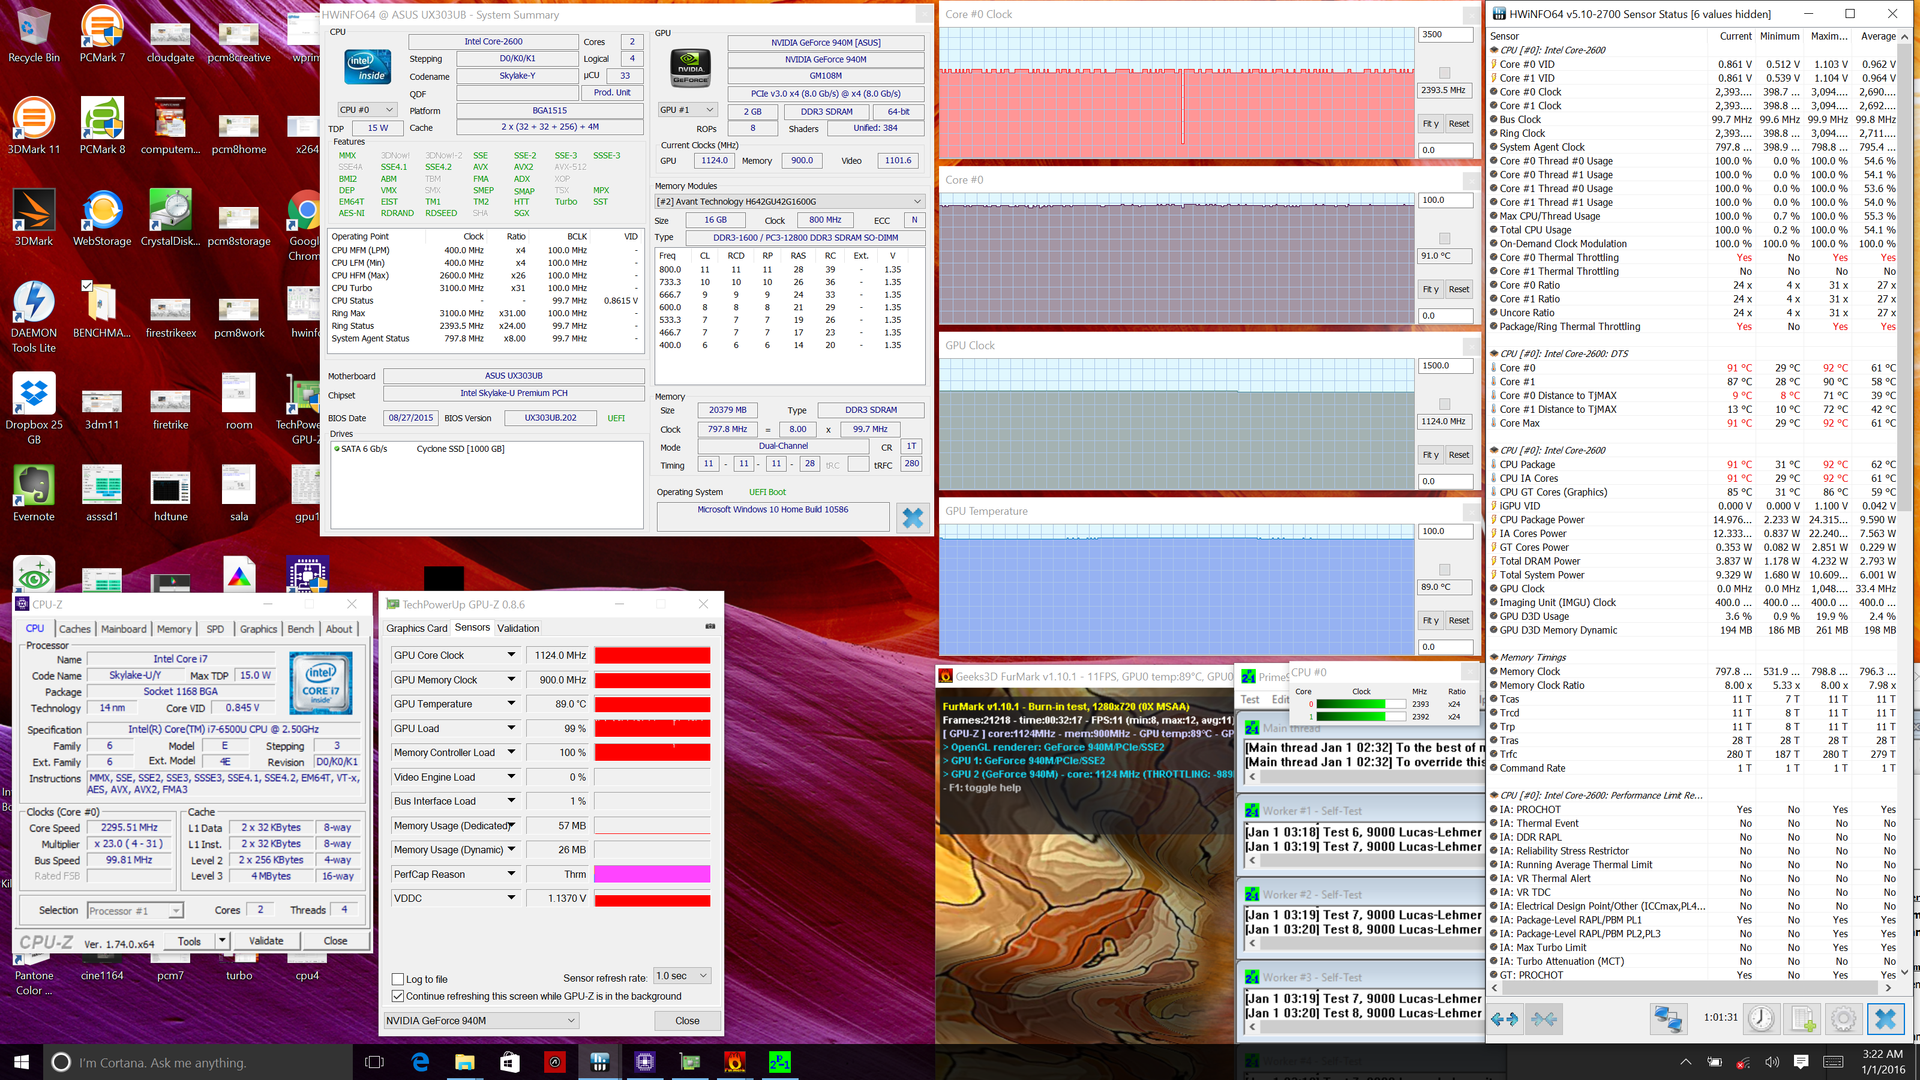Click the blue X icon in HWiNFO sensor toolbar
Viewport: 1920px width, 1080px height.
coord(1885,1019)
